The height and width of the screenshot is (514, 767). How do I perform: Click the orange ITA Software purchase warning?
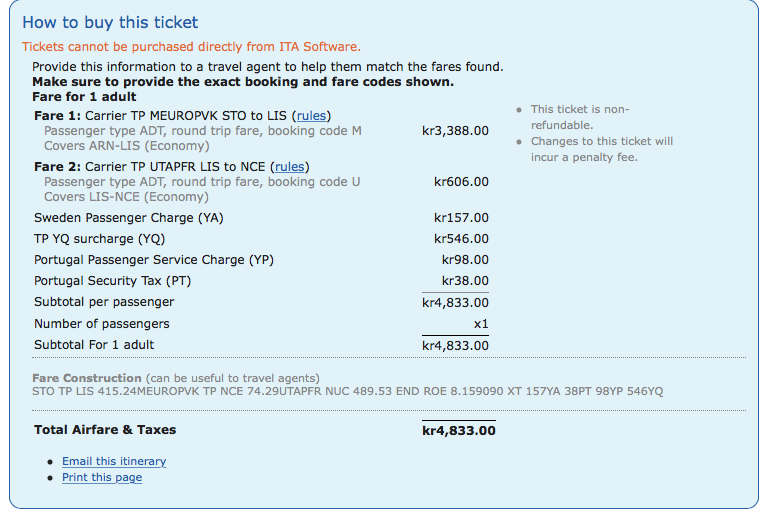coord(191,47)
